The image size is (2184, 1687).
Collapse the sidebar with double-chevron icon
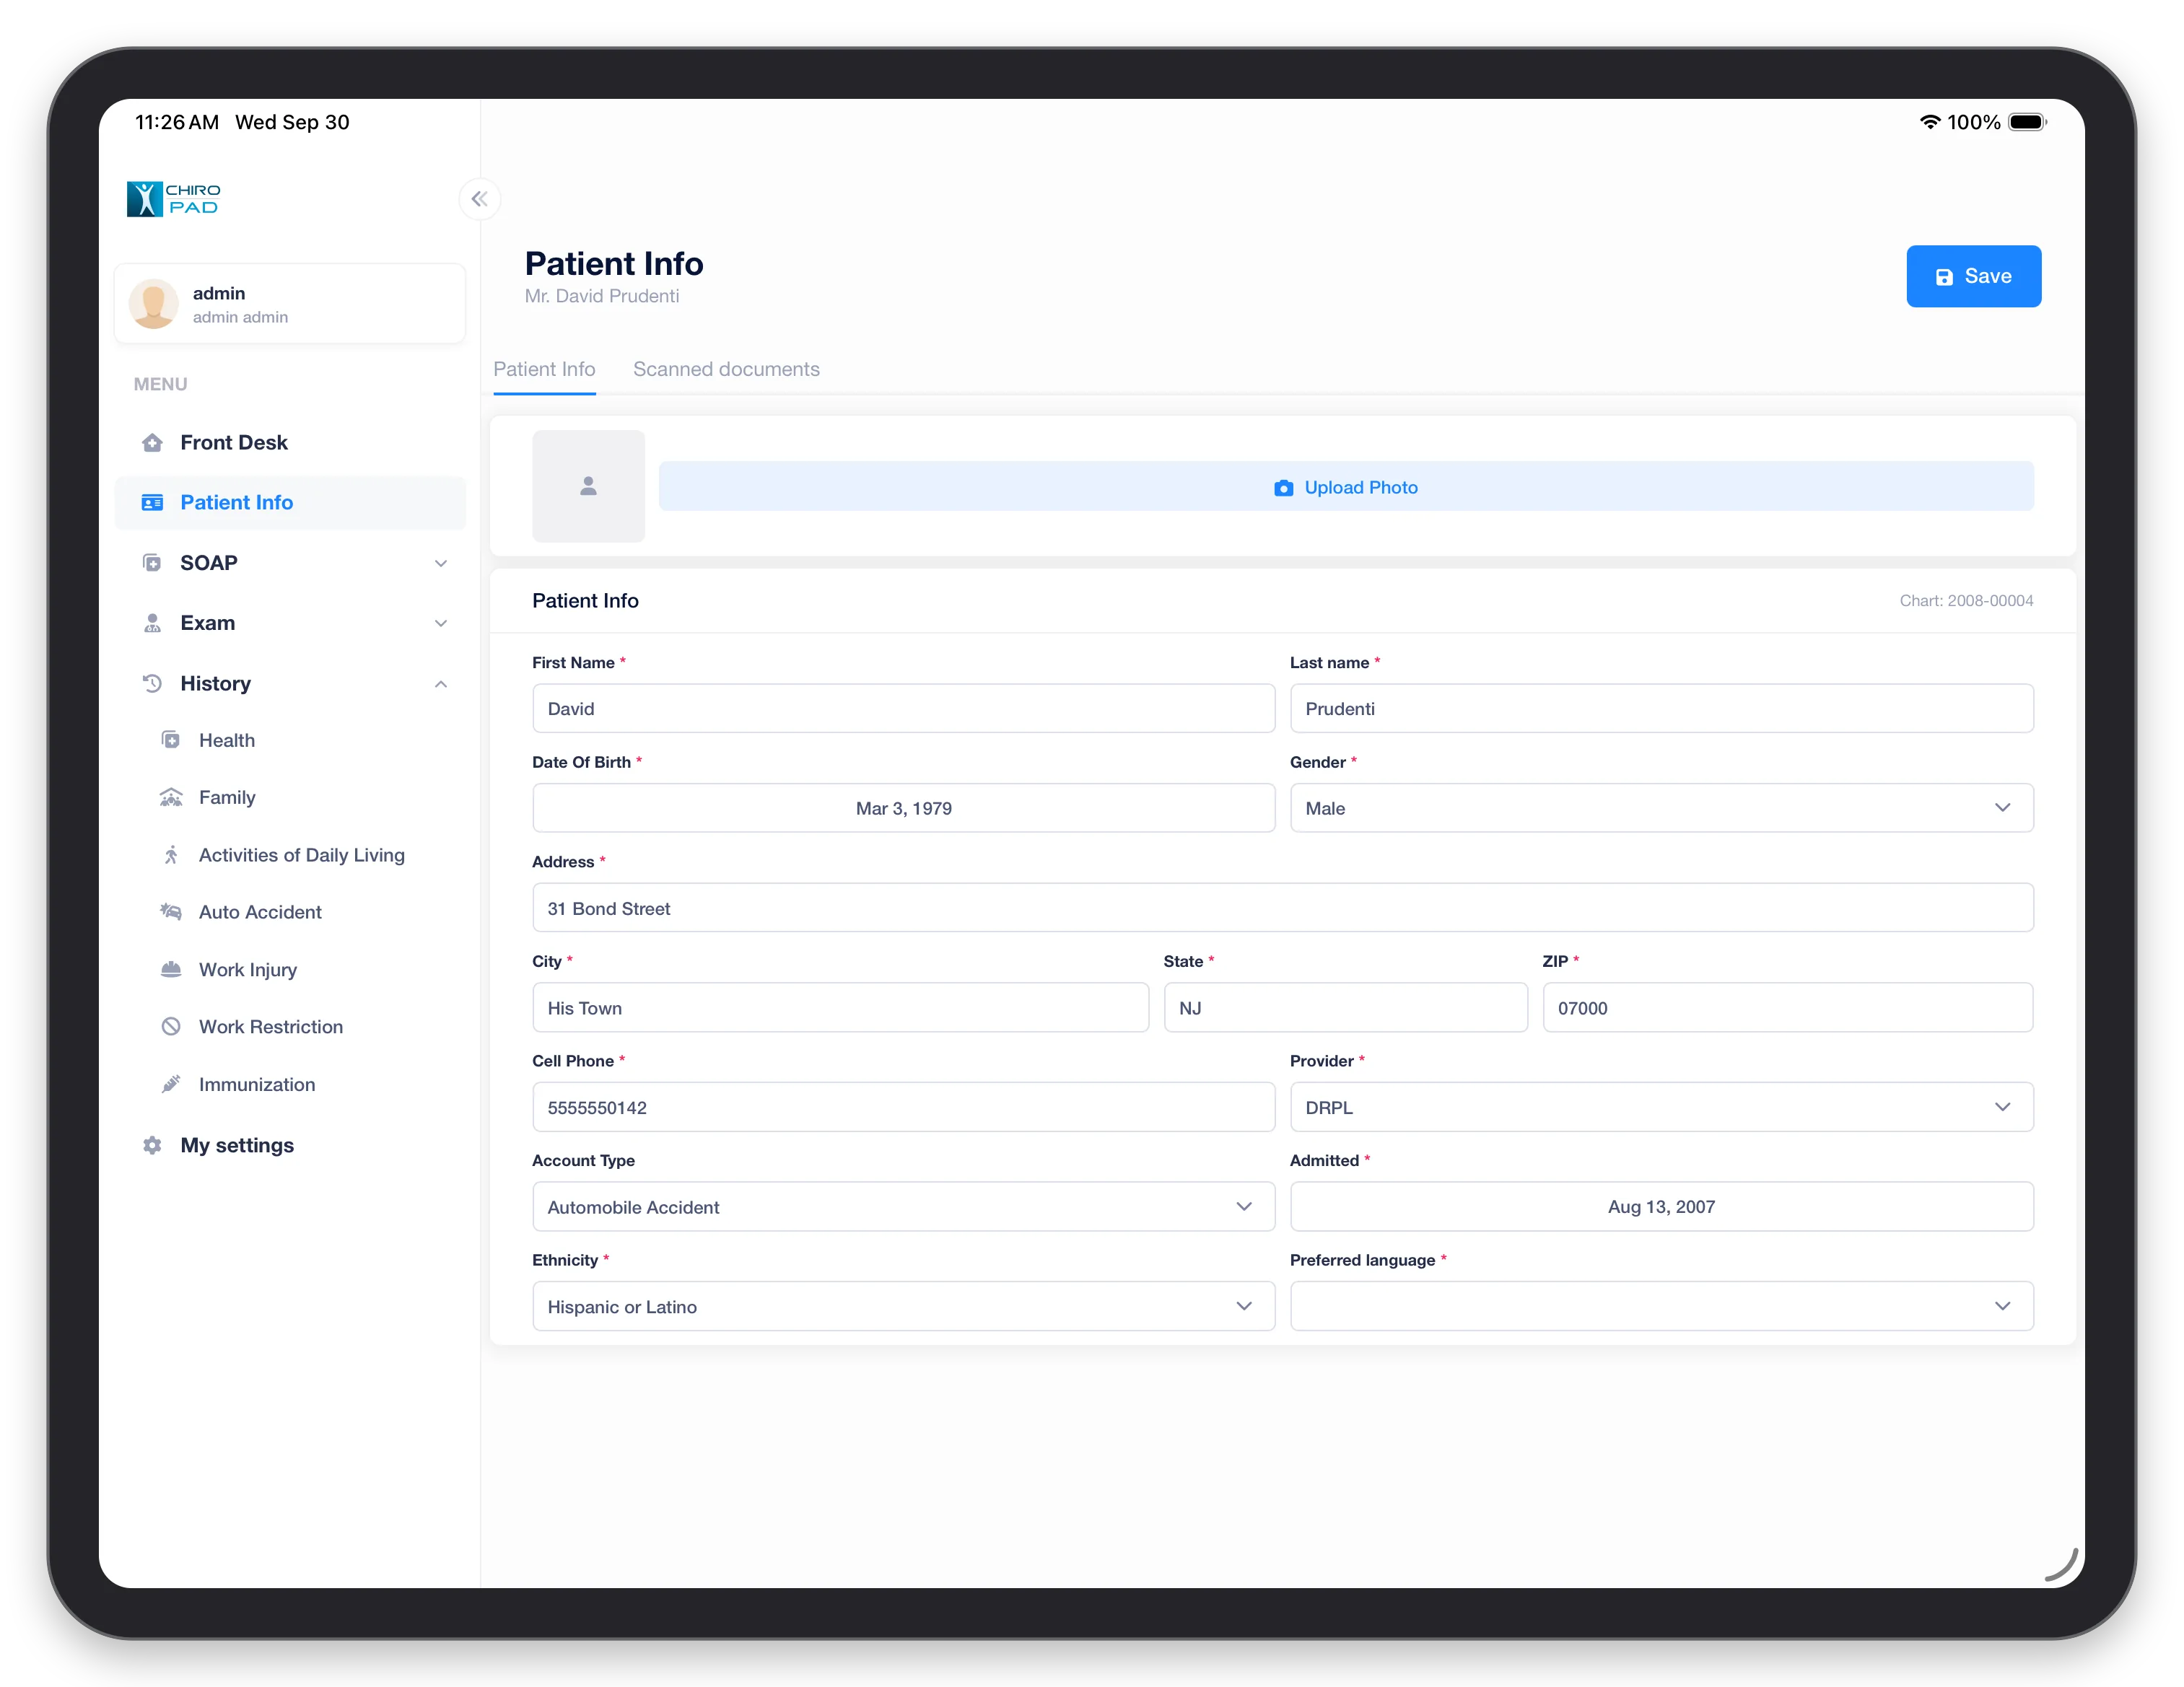point(479,199)
